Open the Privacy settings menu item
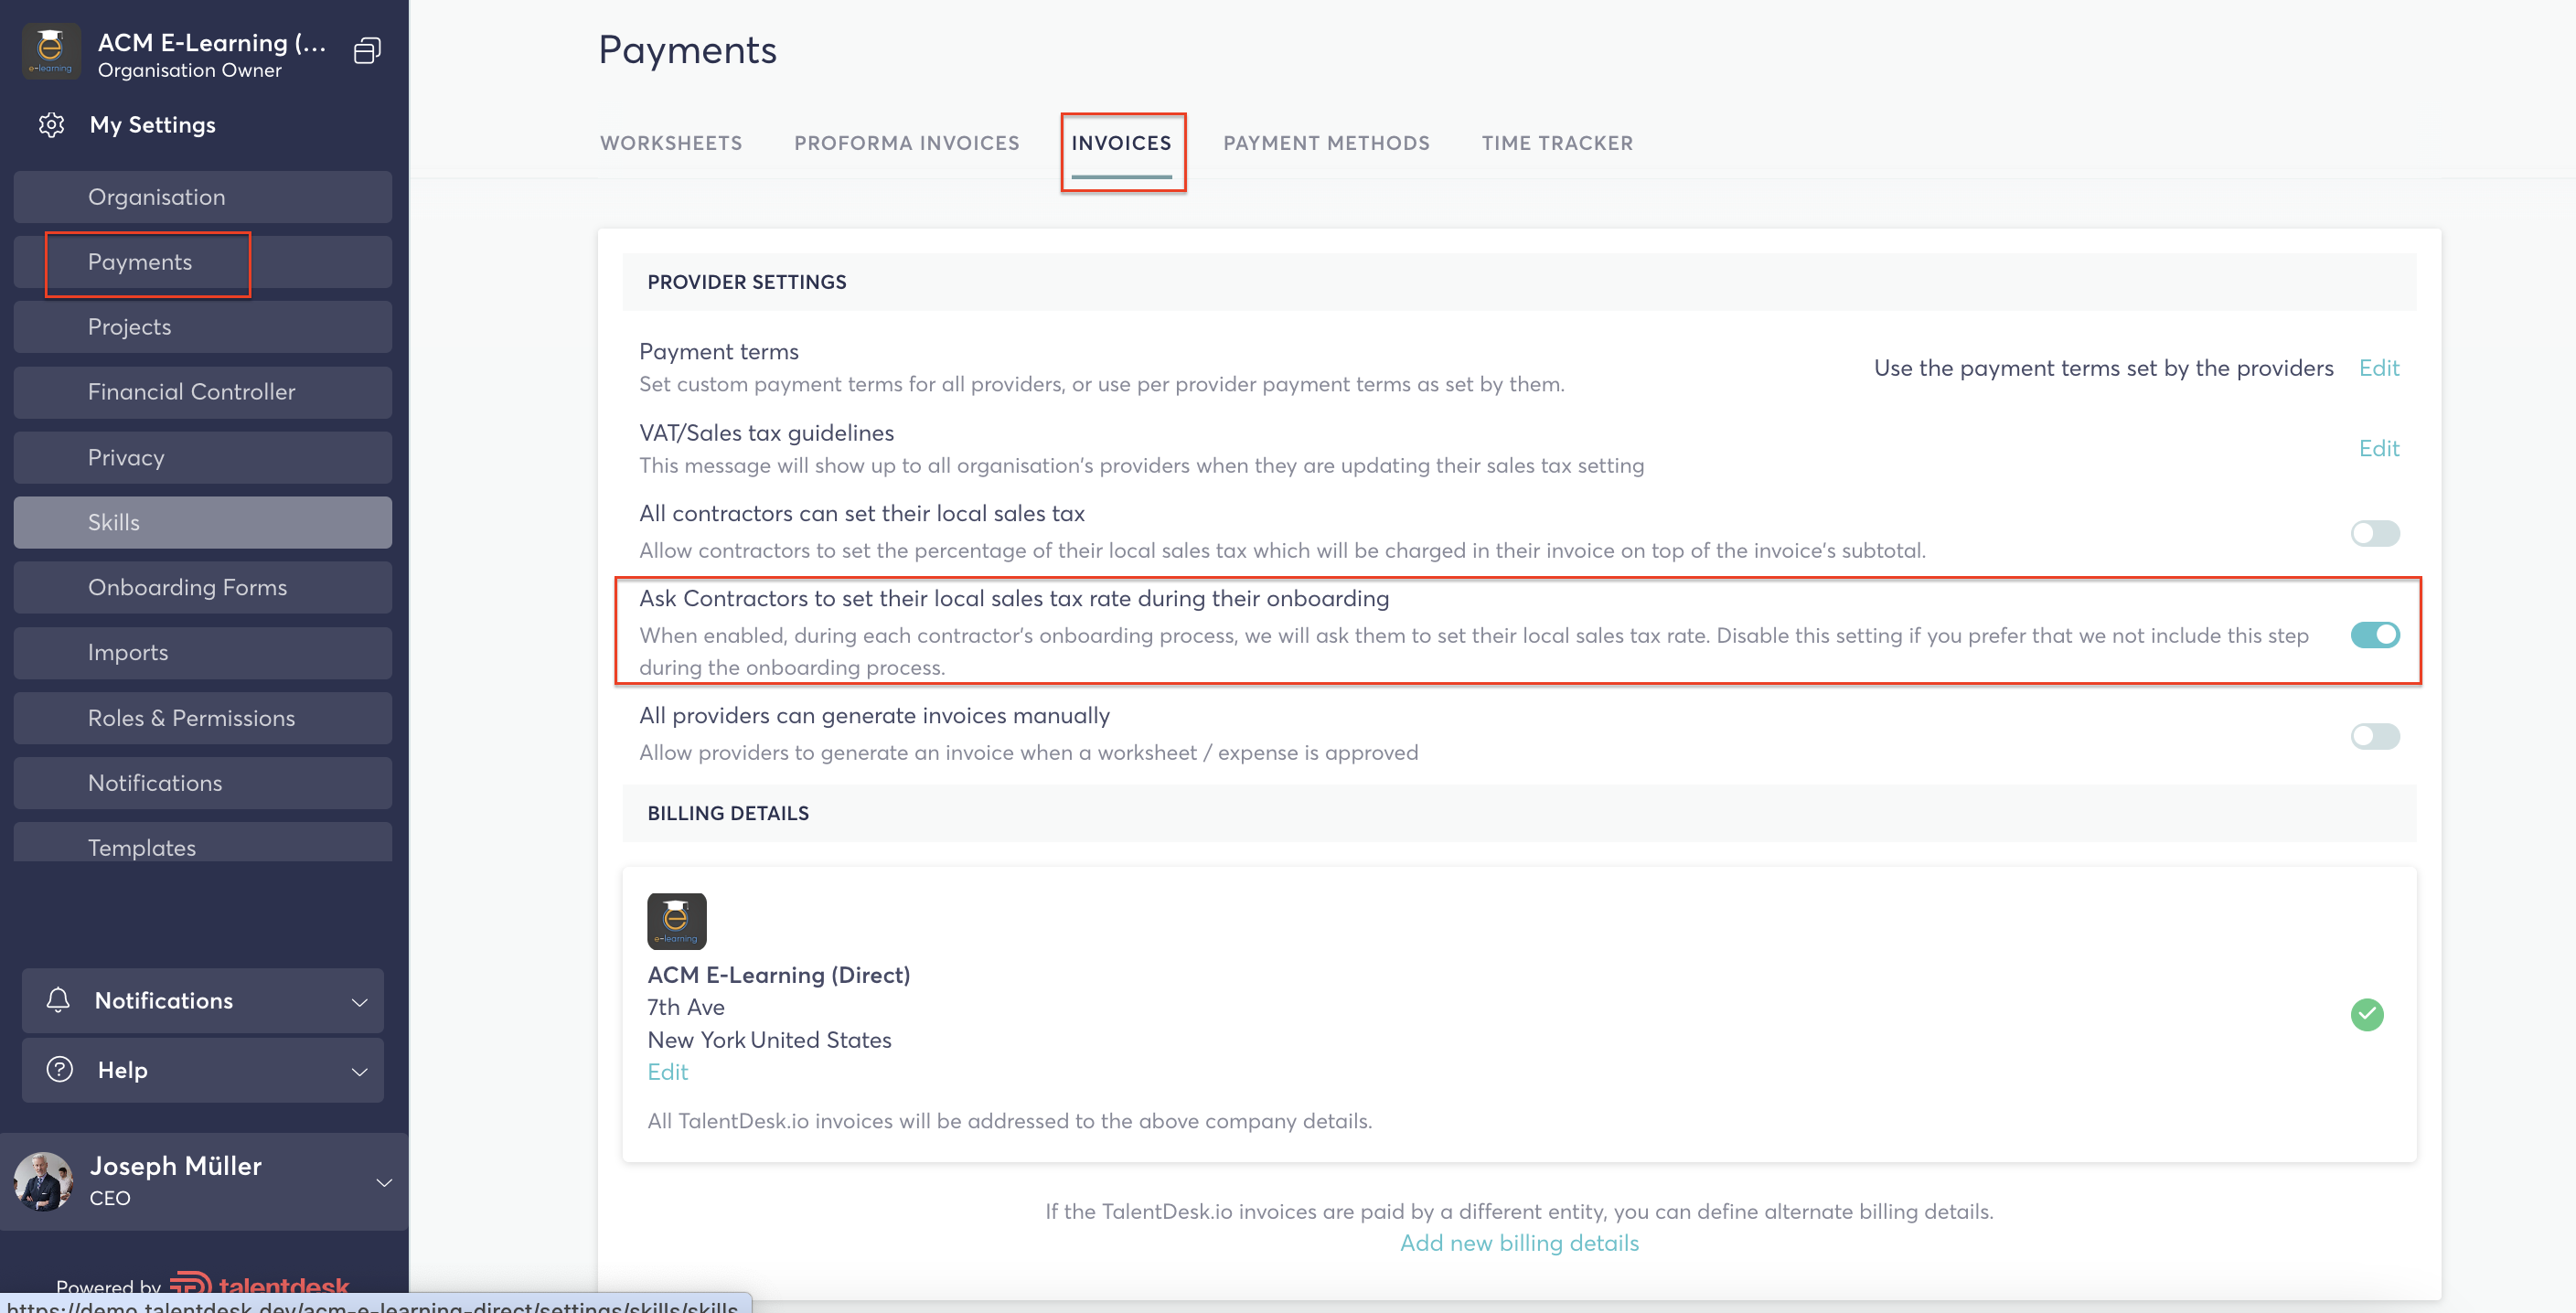This screenshot has width=2576, height=1313. [203, 457]
